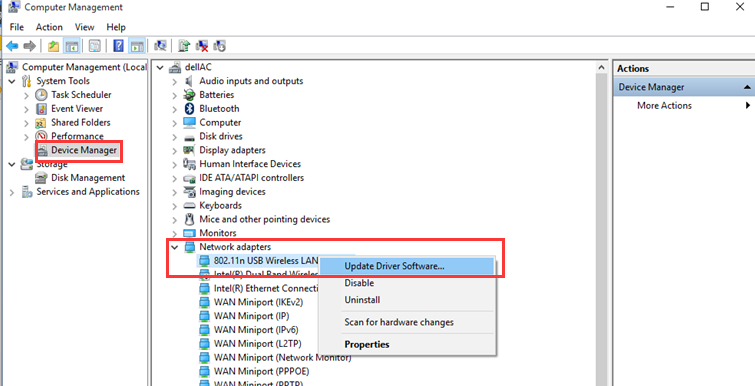
Task: Click the device list scrollbar up arrow
Action: [x=601, y=67]
